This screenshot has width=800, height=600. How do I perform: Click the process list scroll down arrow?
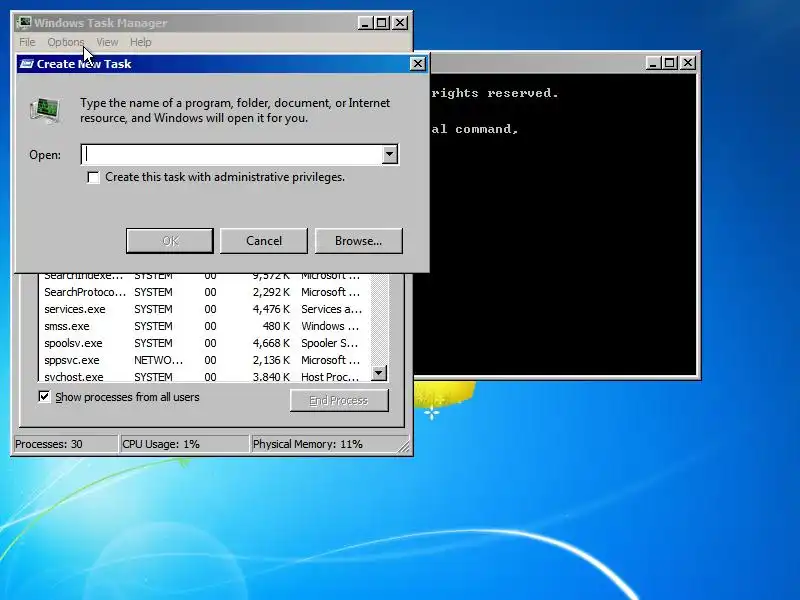pyautogui.click(x=379, y=373)
